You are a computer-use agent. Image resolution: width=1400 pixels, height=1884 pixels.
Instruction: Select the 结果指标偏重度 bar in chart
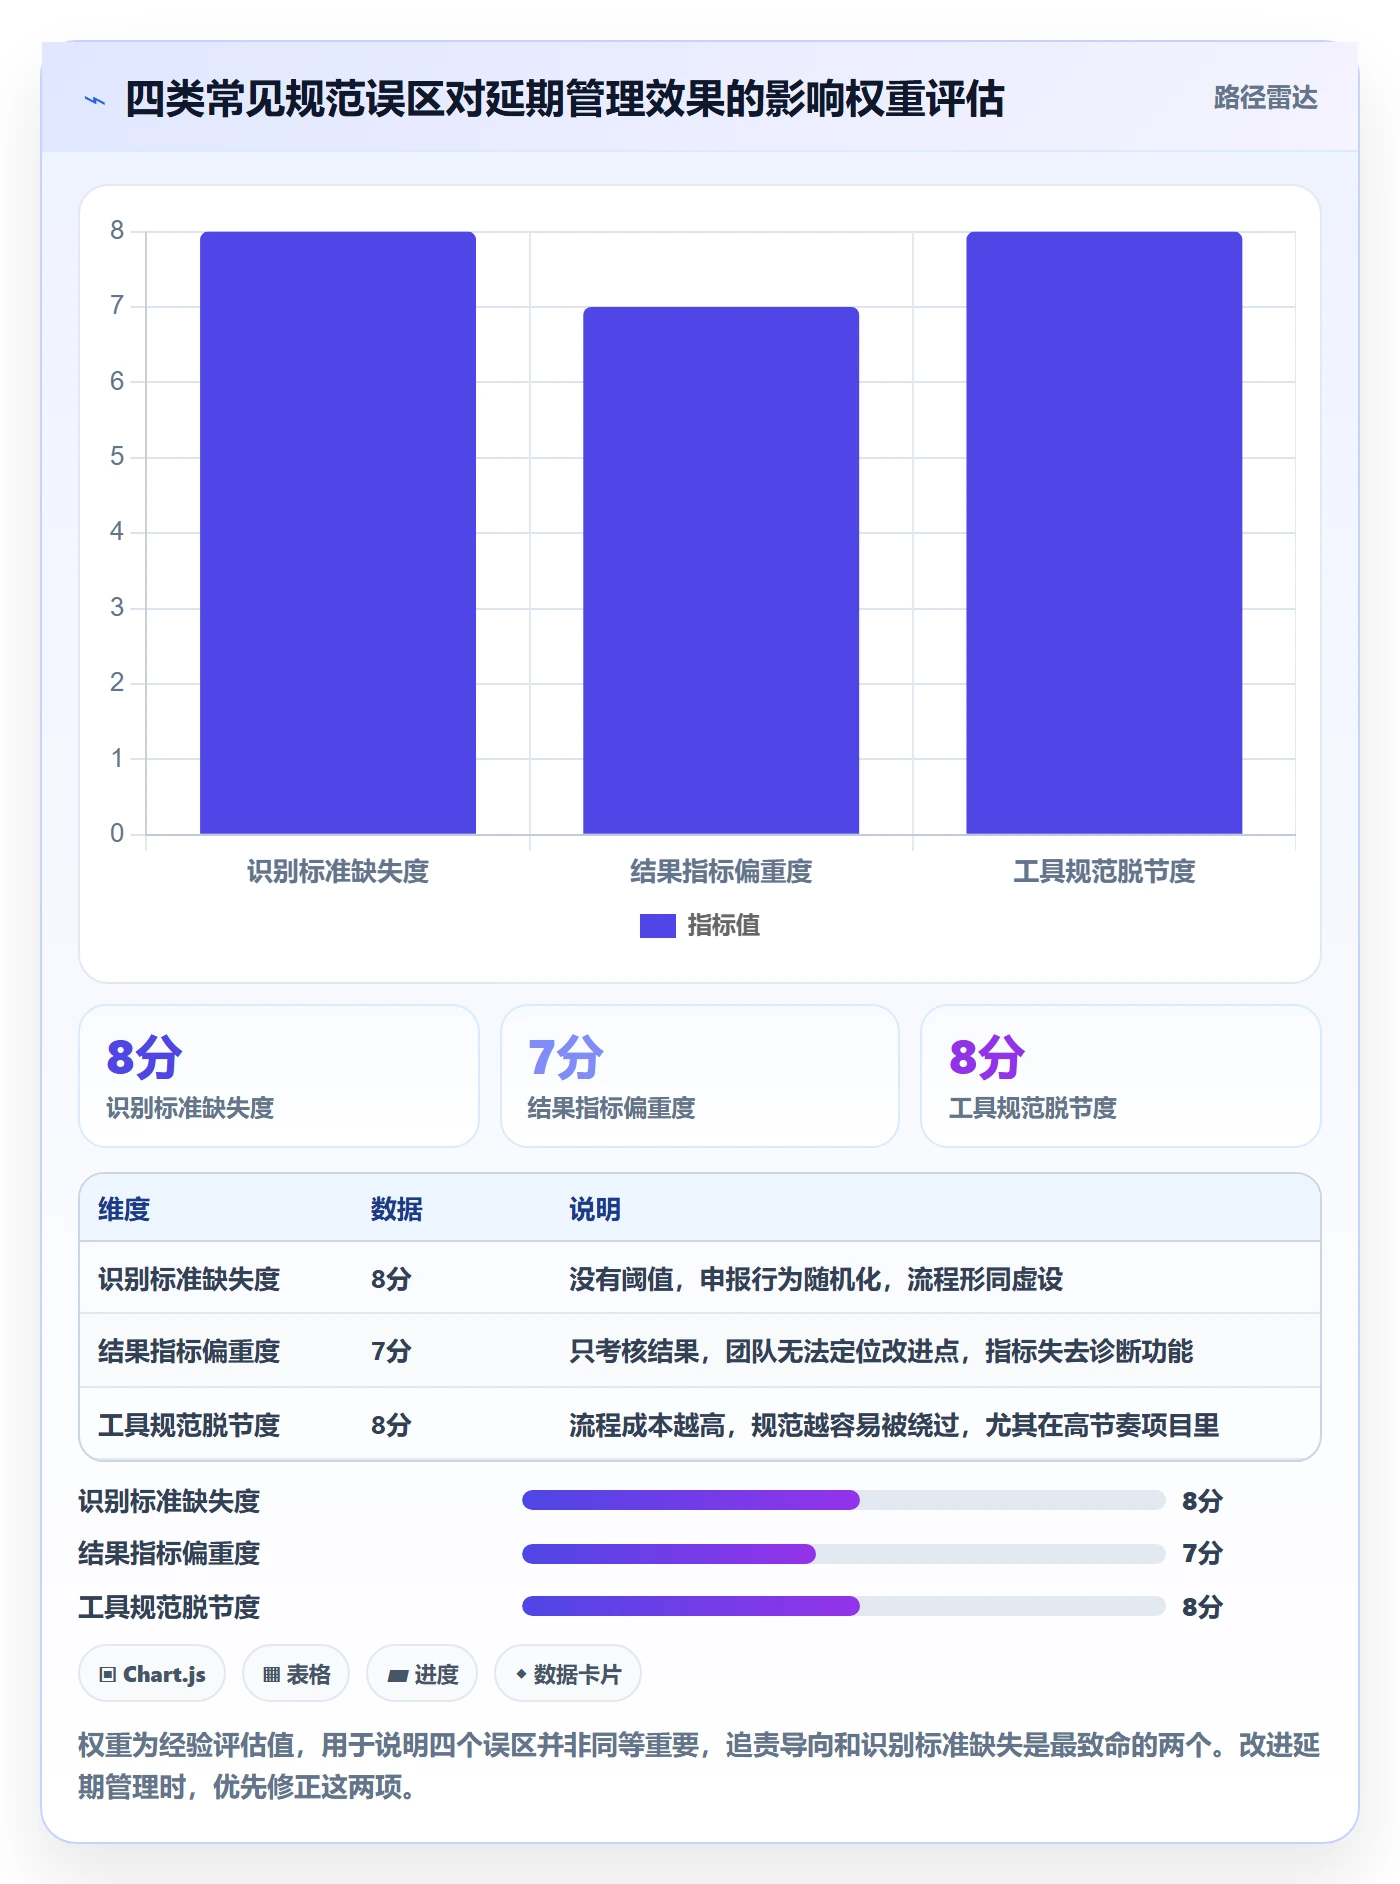point(721,570)
